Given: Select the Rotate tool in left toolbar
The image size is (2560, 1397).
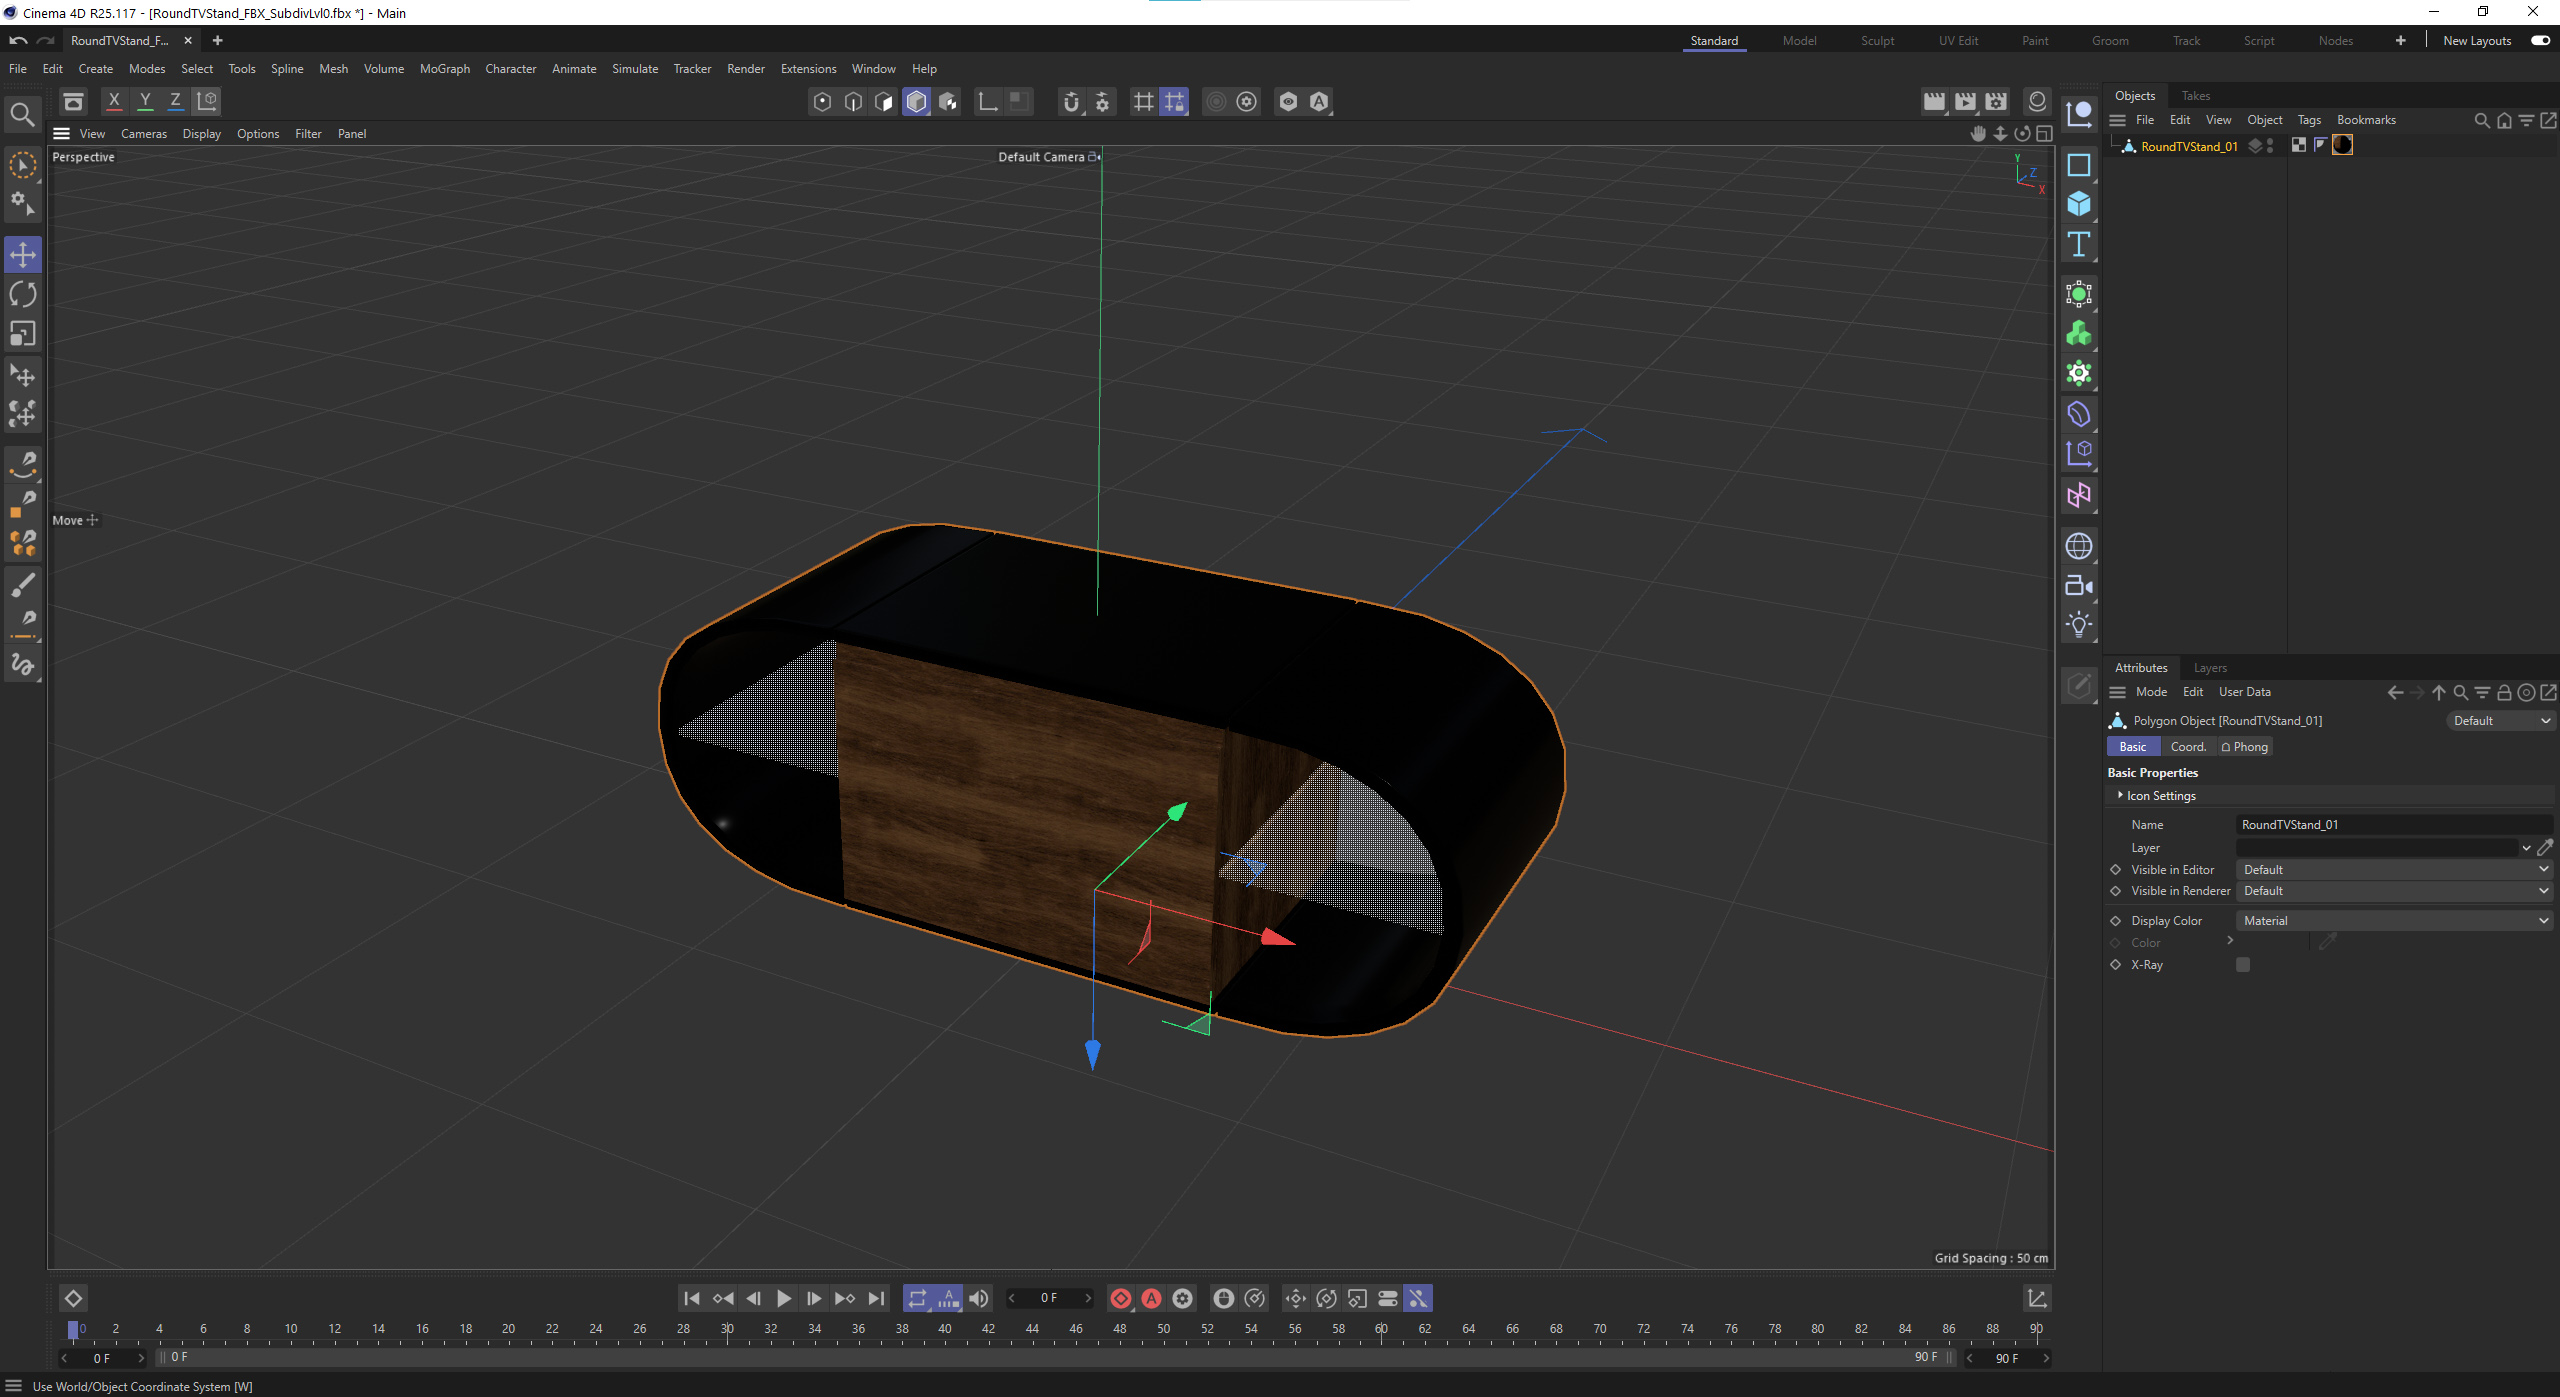Looking at the screenshot, I should [x=22, y=294].
